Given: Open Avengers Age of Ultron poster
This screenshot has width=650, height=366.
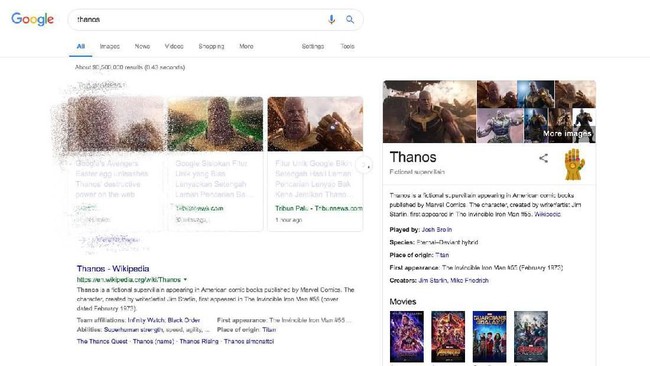Looking at the screenshot, I should [531, 337].
